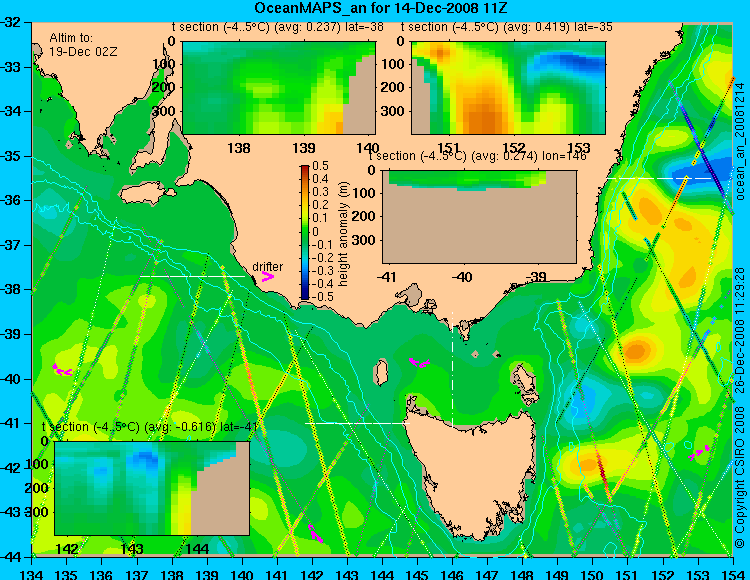
Task: Select the 'height anomaly (m)' label
Action: tap(343, 234)
